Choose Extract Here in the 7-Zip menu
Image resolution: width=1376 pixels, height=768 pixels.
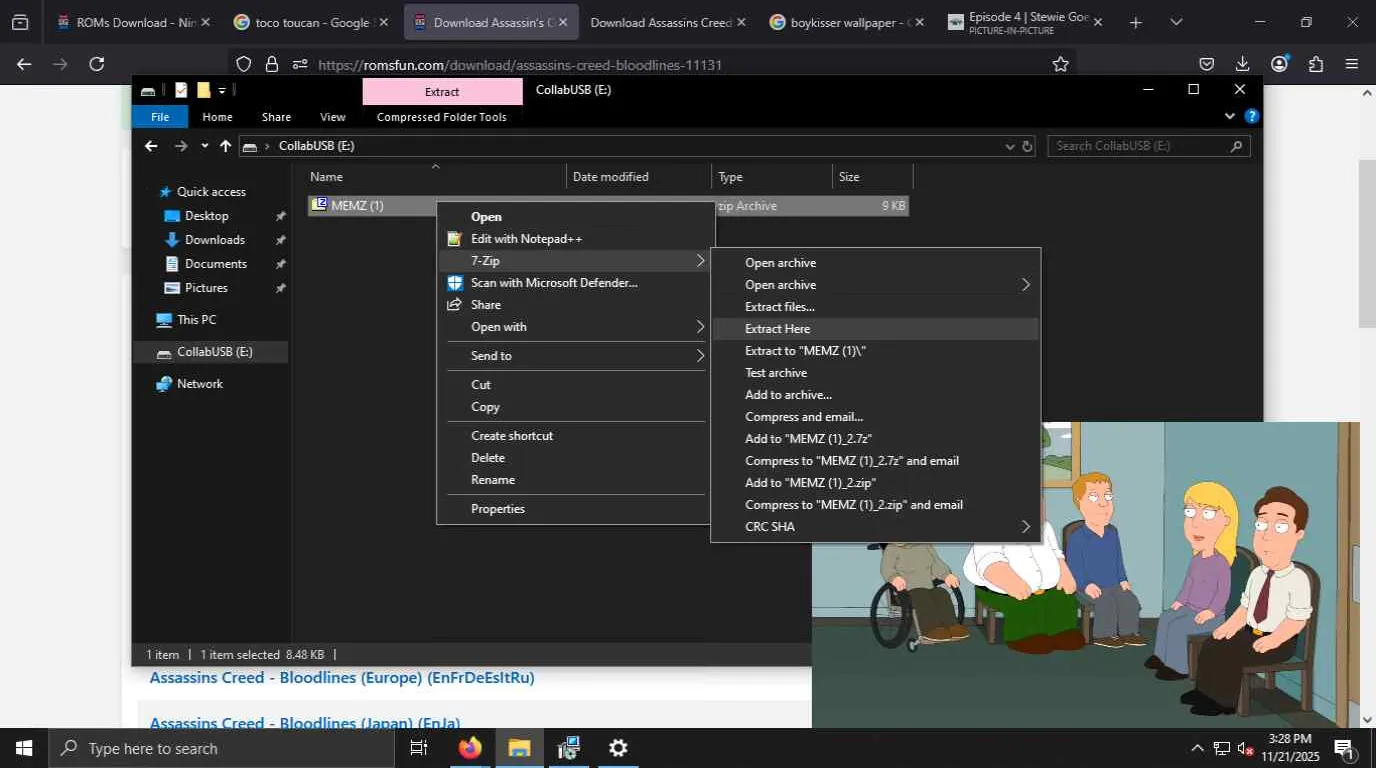coord(875,329)
